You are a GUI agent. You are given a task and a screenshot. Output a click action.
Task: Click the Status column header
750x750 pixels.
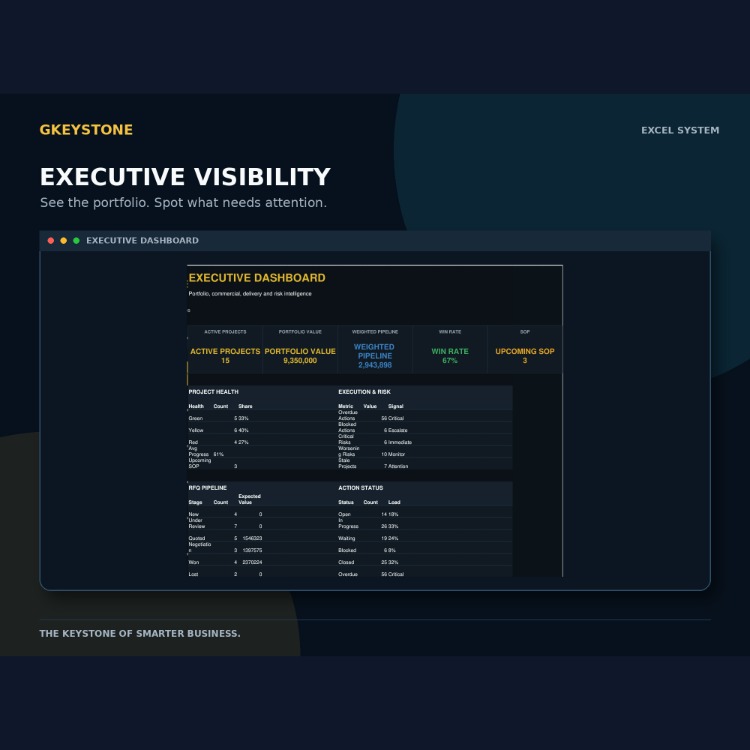(346, 502)
